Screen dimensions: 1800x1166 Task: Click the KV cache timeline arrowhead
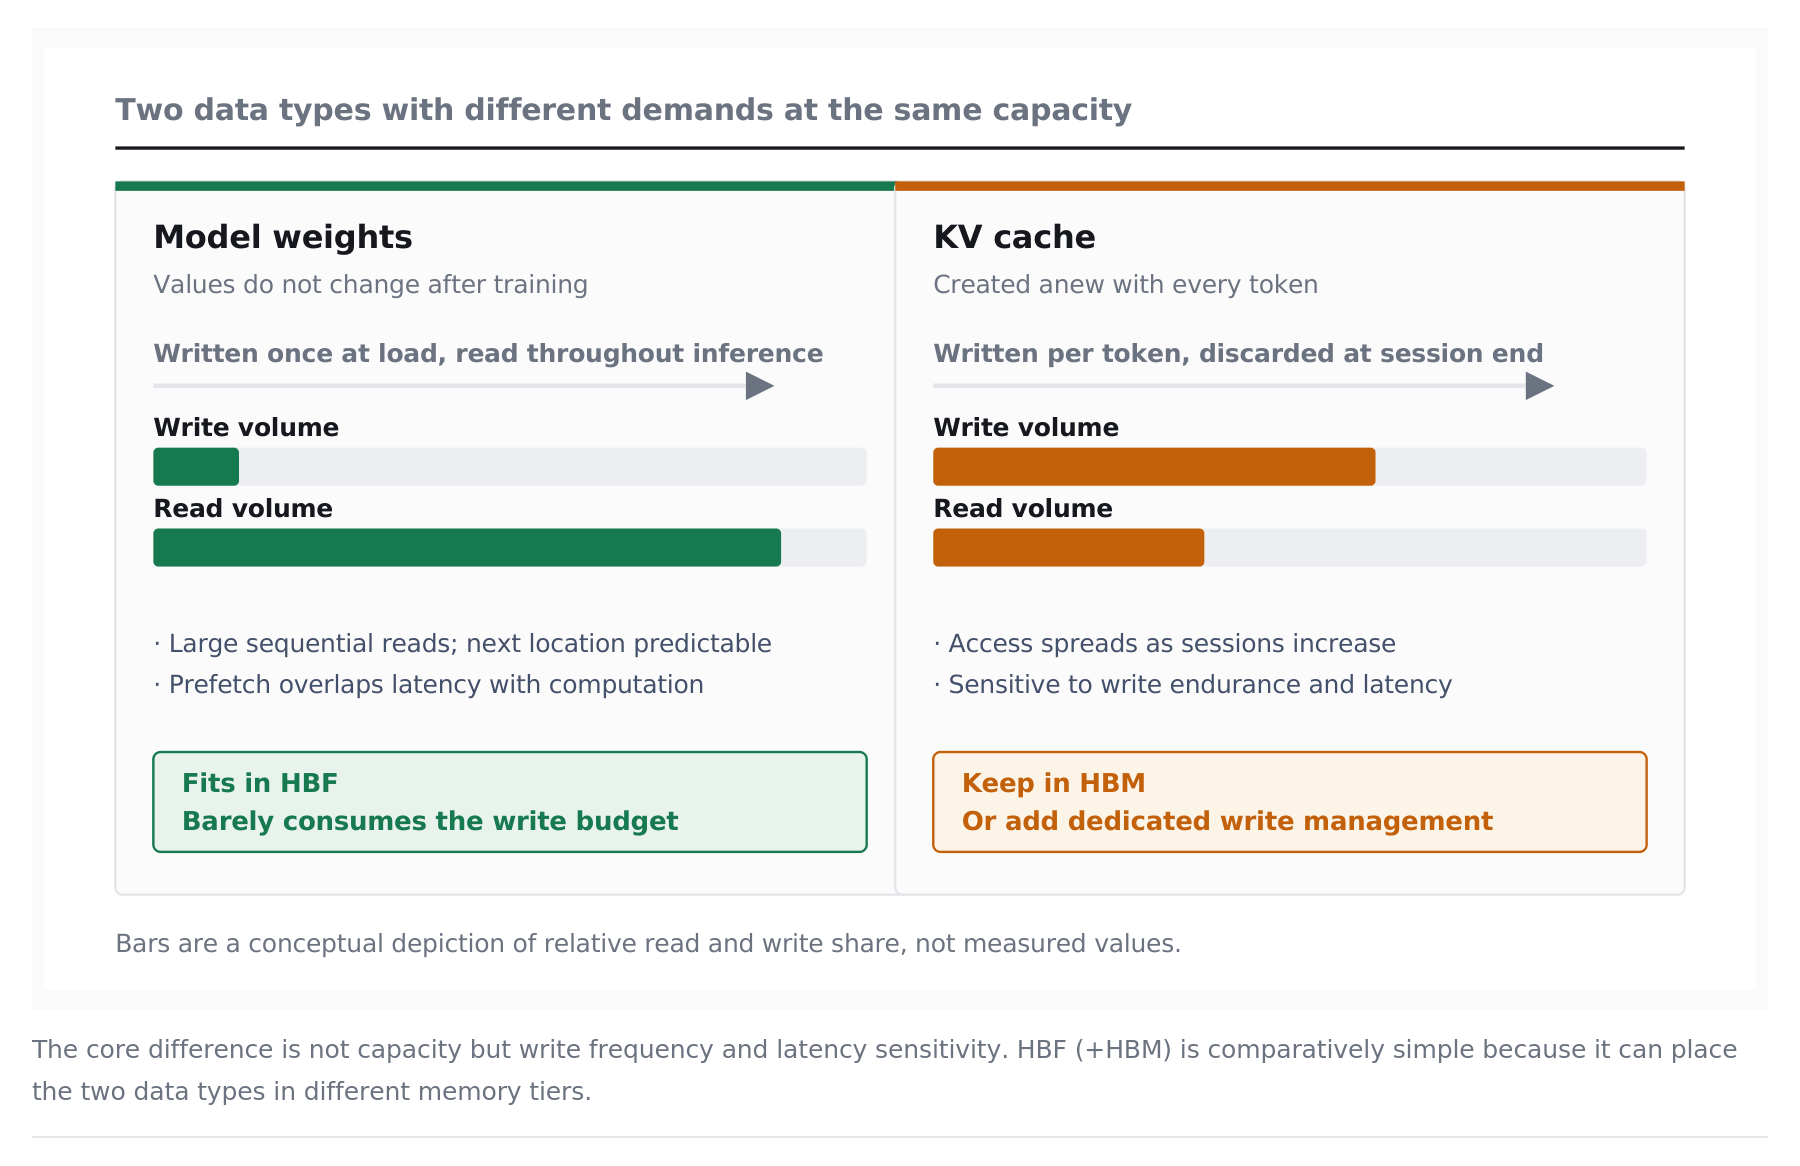point(1540,386)
